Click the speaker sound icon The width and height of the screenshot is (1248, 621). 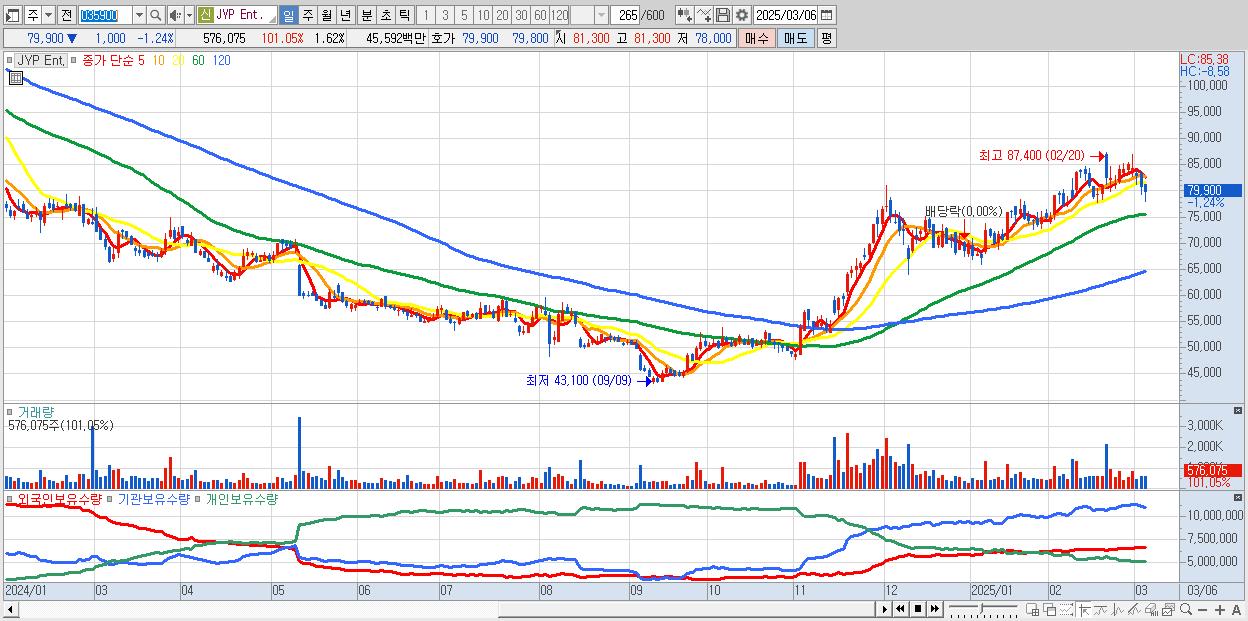click(x=174, y=15)
